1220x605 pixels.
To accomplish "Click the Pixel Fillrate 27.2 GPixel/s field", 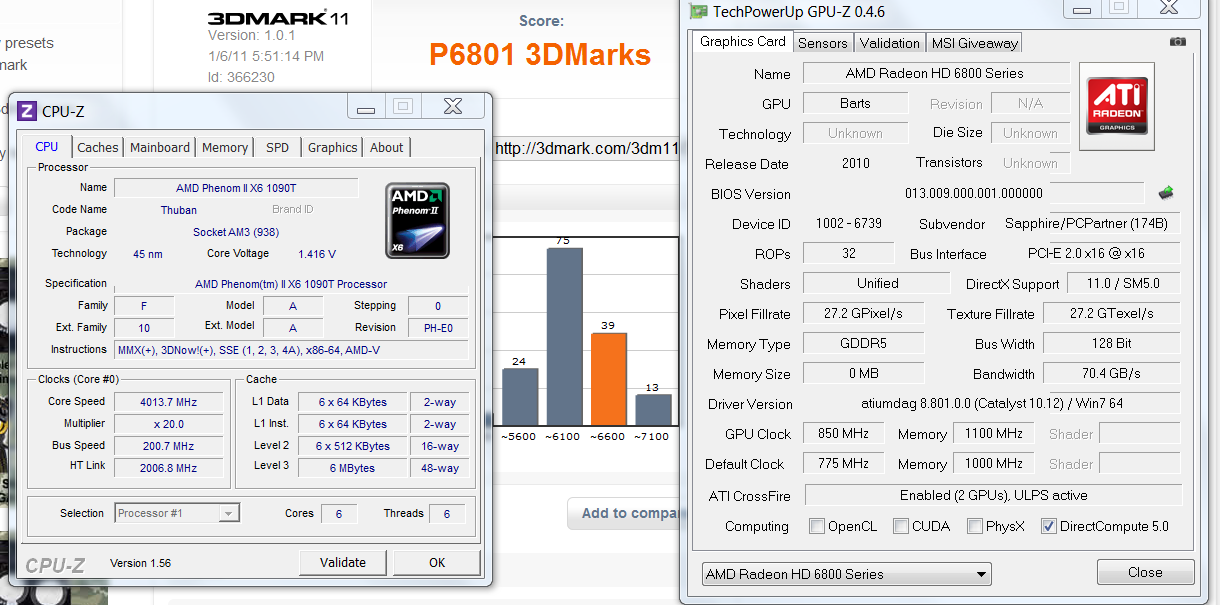I will pos(863,313).
